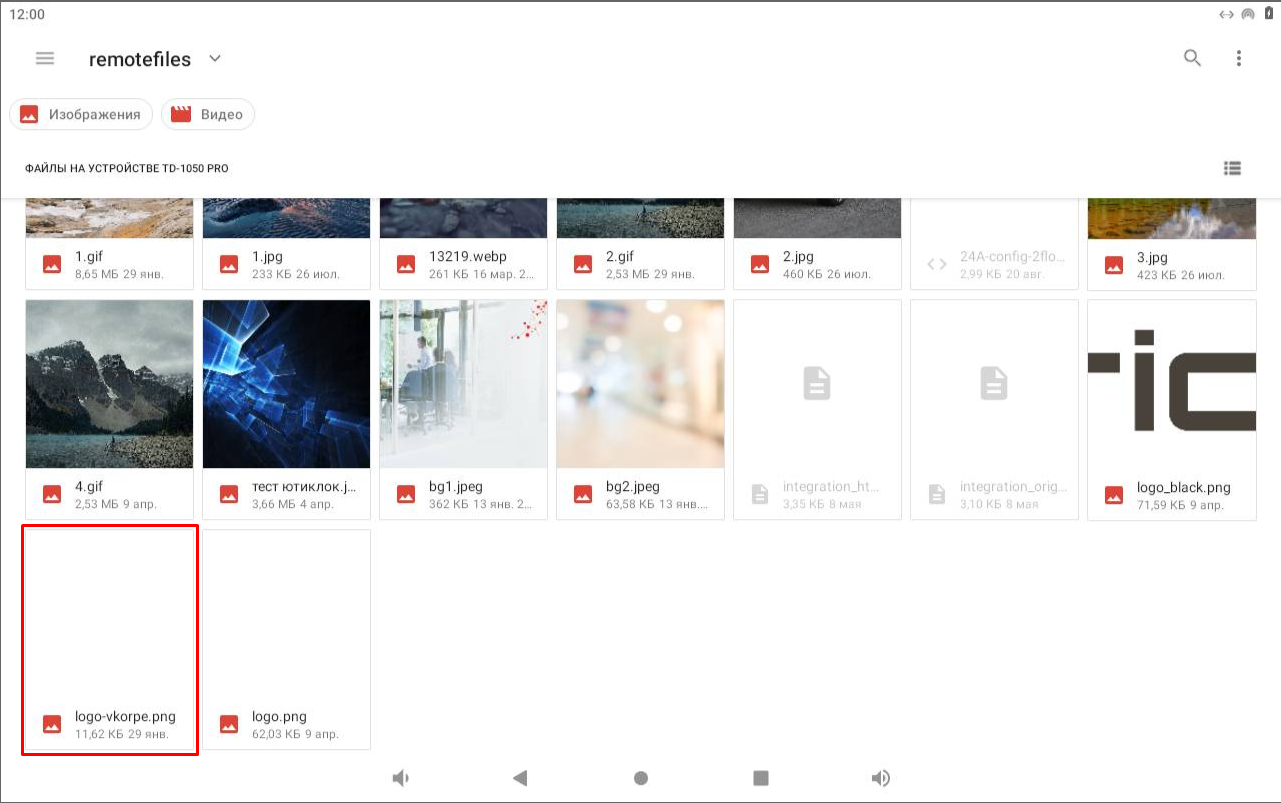This screenshot has height=803, width=1281.
Task: Open the blue abstract тест ютиклок thumbnail
Action: (x=286, y=384)
